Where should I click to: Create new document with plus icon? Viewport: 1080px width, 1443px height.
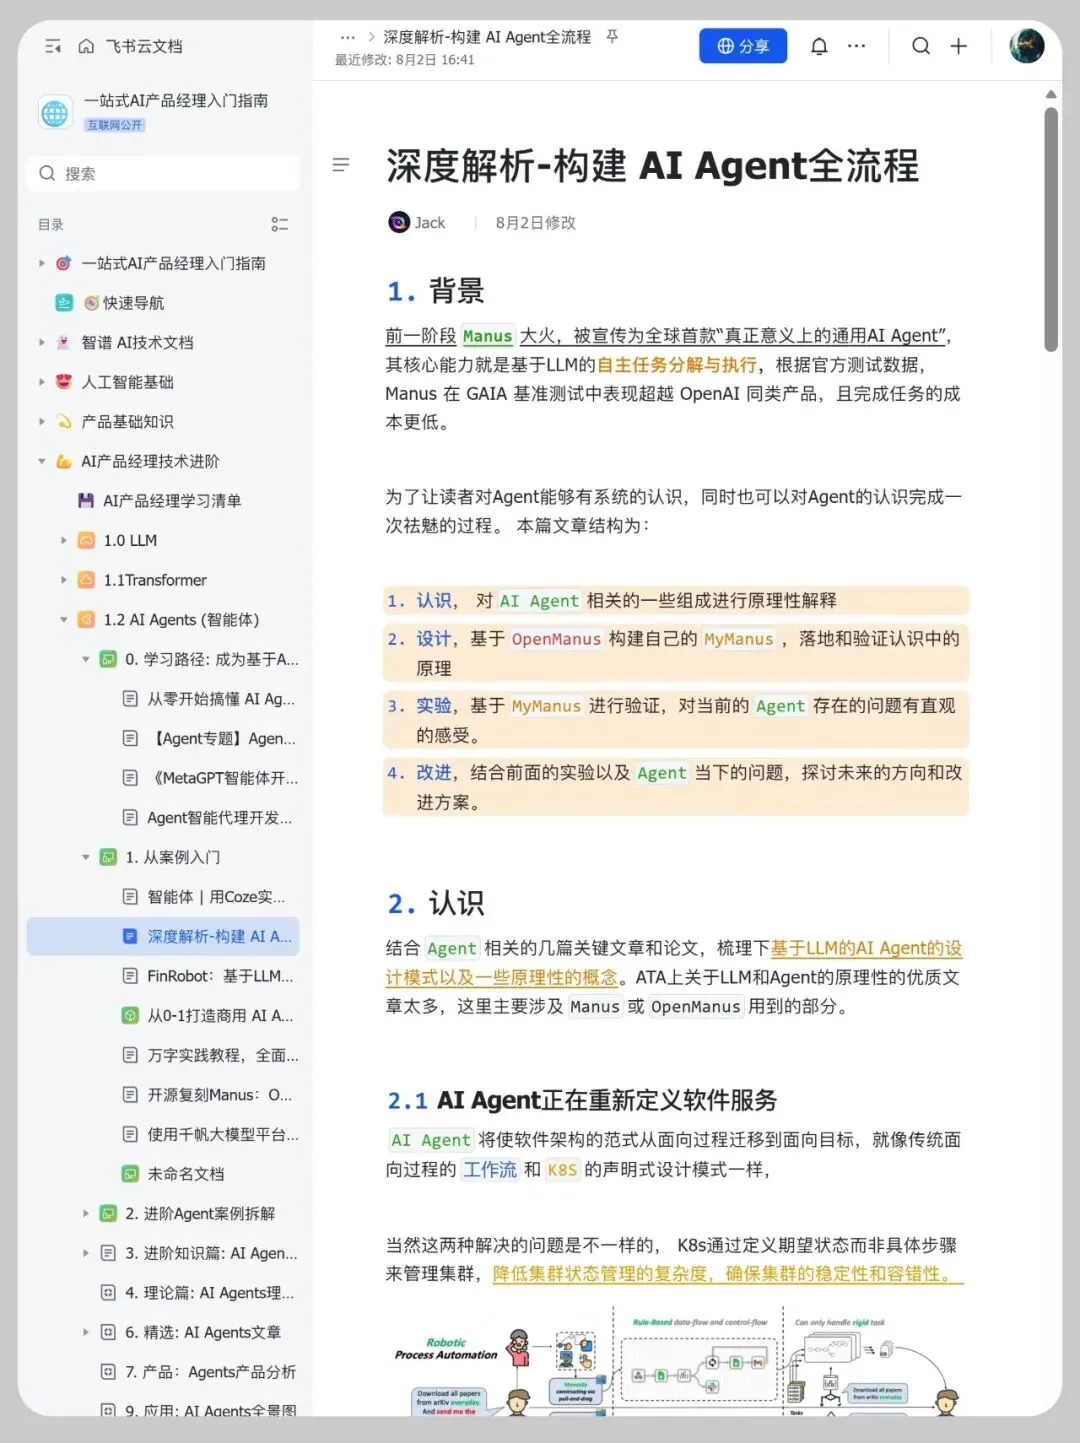958,46
